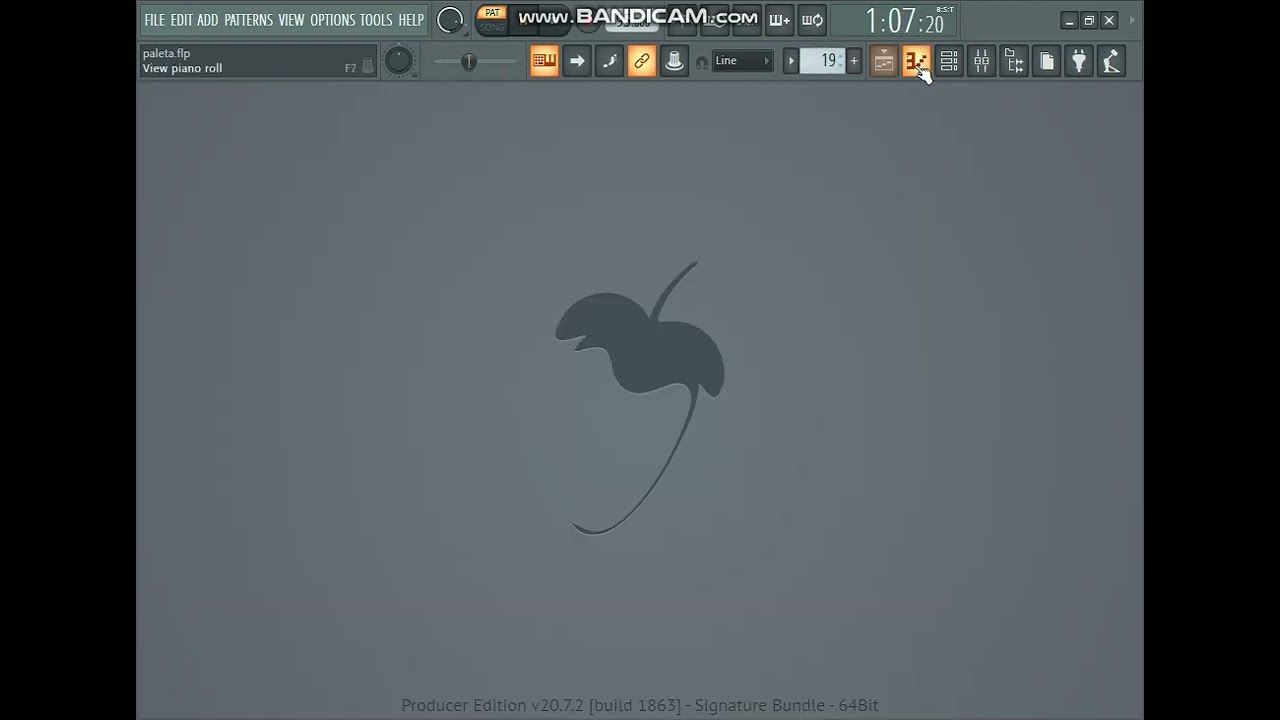The width and height of the screenshot is (1280, 720).
Task: Click the small knob icon beside F7
Action: click(x=368, y=66)
